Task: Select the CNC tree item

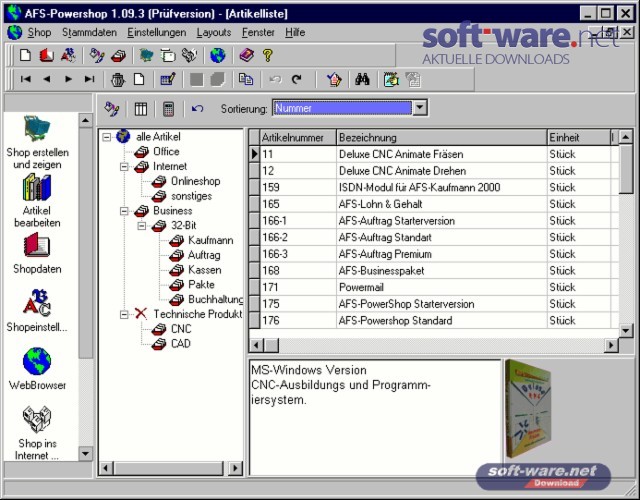Action: pyautogui.click(x=181, y=329)
